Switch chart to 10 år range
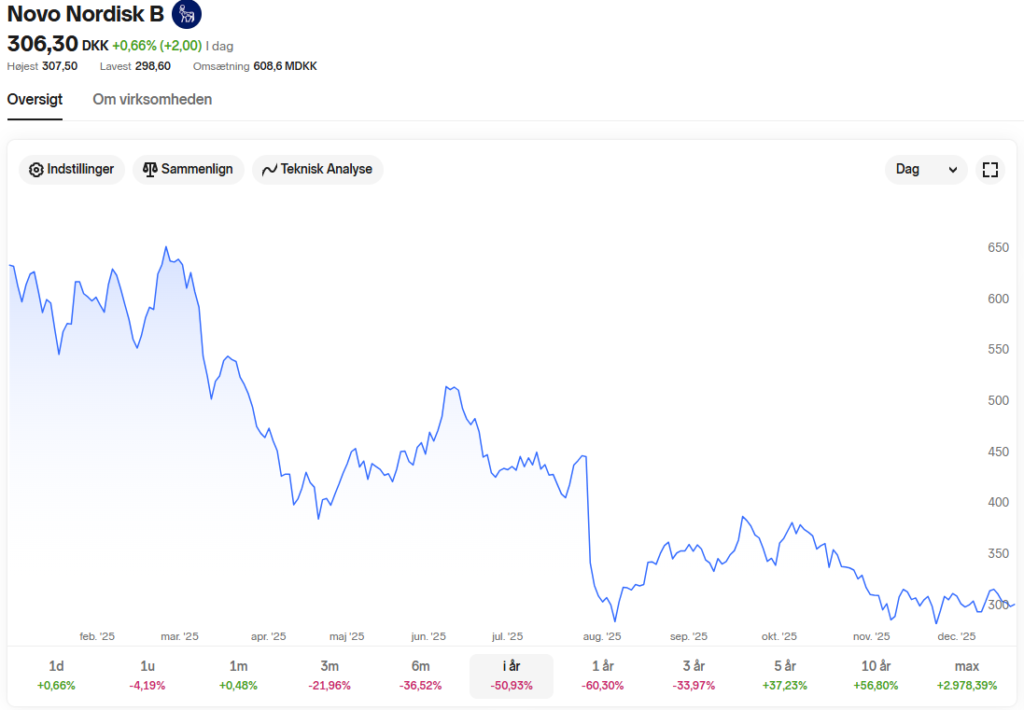The height and width of the screenshot is (710, 1024). tap(876, 675)
